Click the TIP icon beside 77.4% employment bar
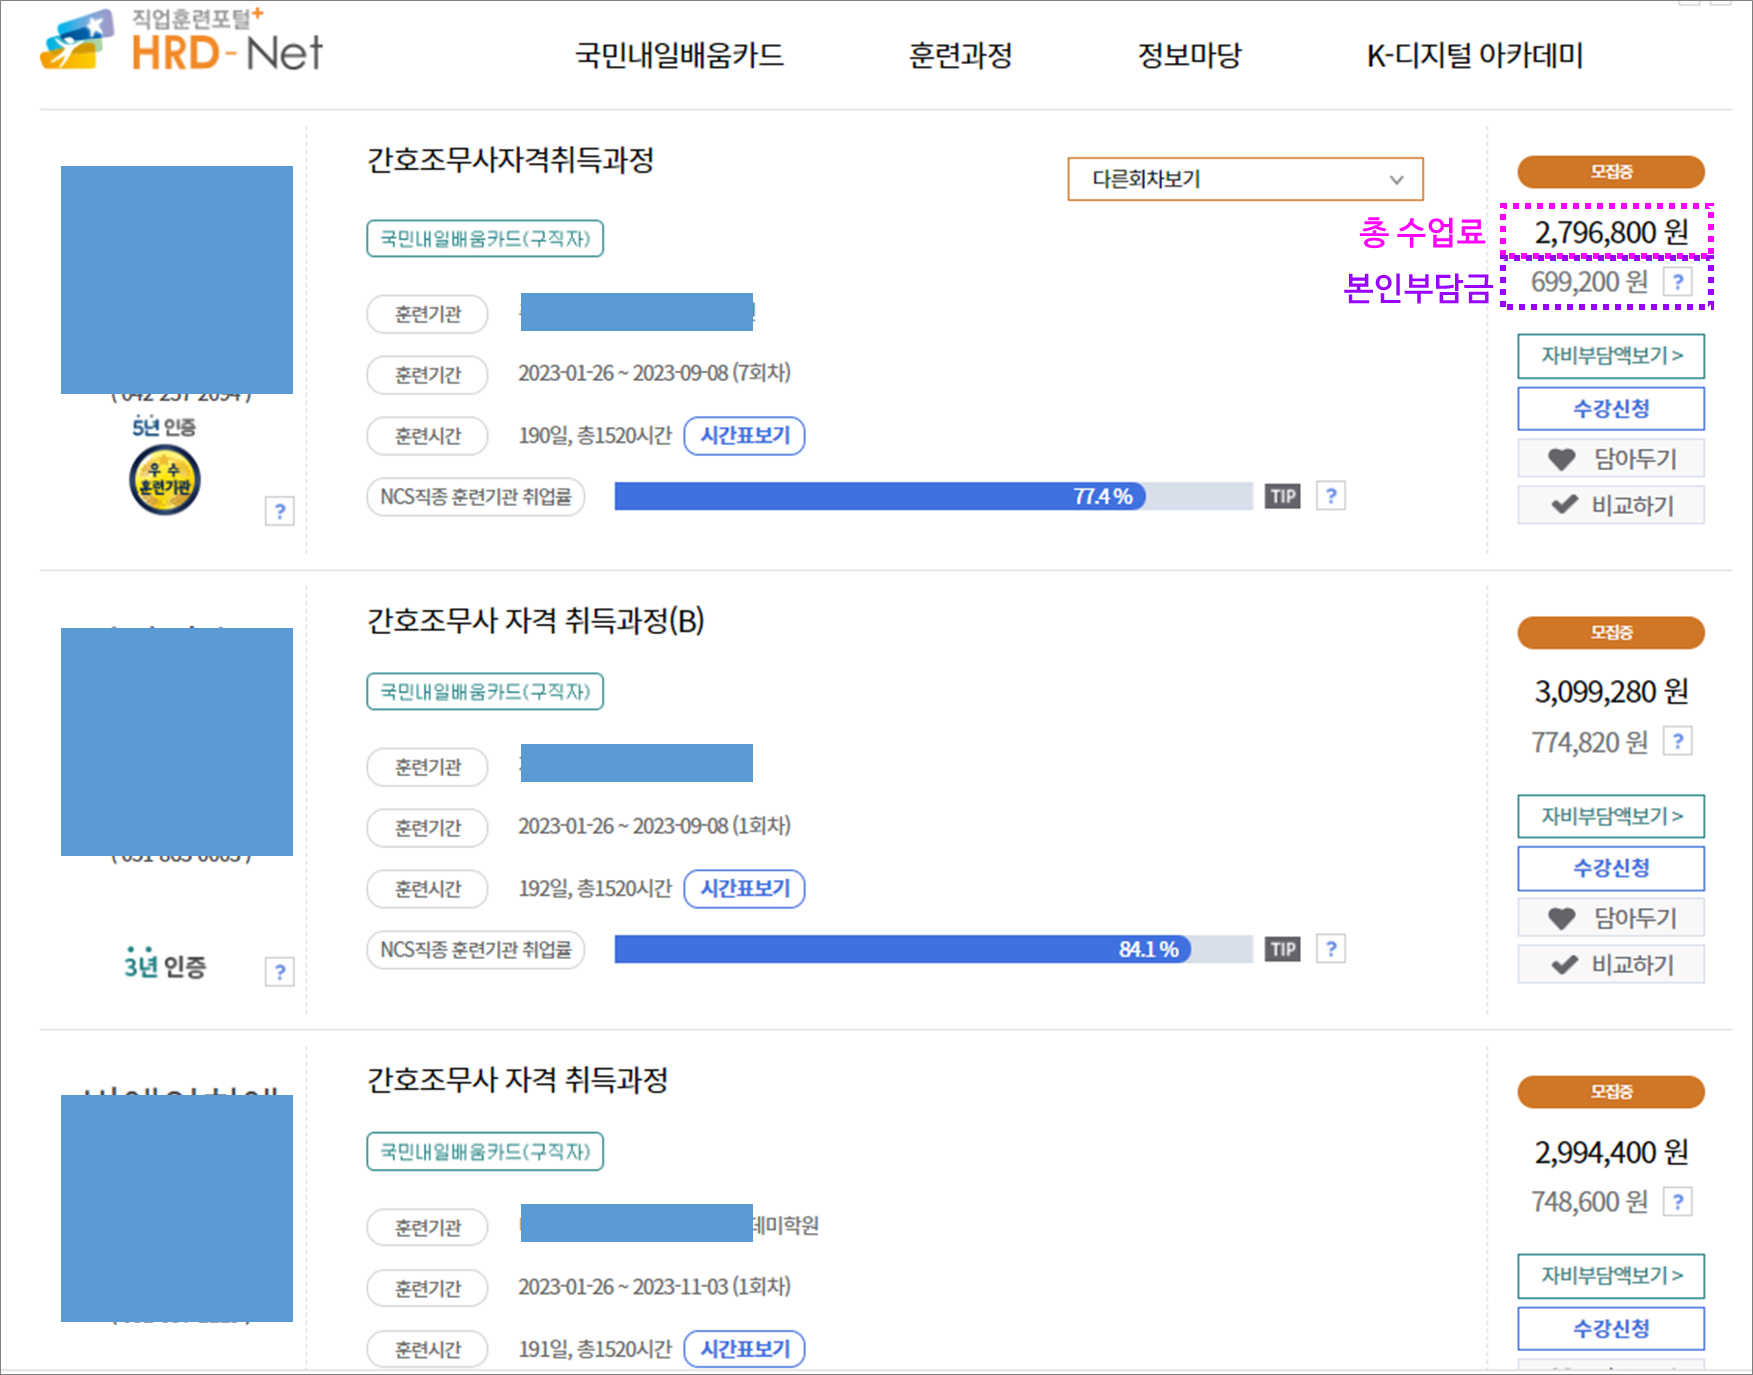This screenshot has height=1375, width=1753. tap(1283, 495)
